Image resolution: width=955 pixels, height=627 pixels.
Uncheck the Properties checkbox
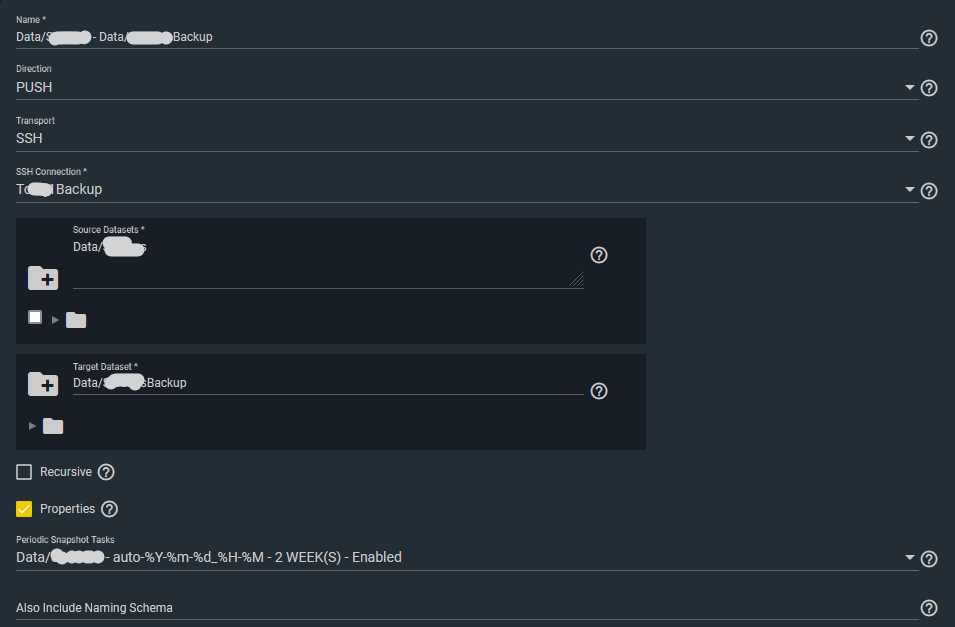click(x=25, y=509)
